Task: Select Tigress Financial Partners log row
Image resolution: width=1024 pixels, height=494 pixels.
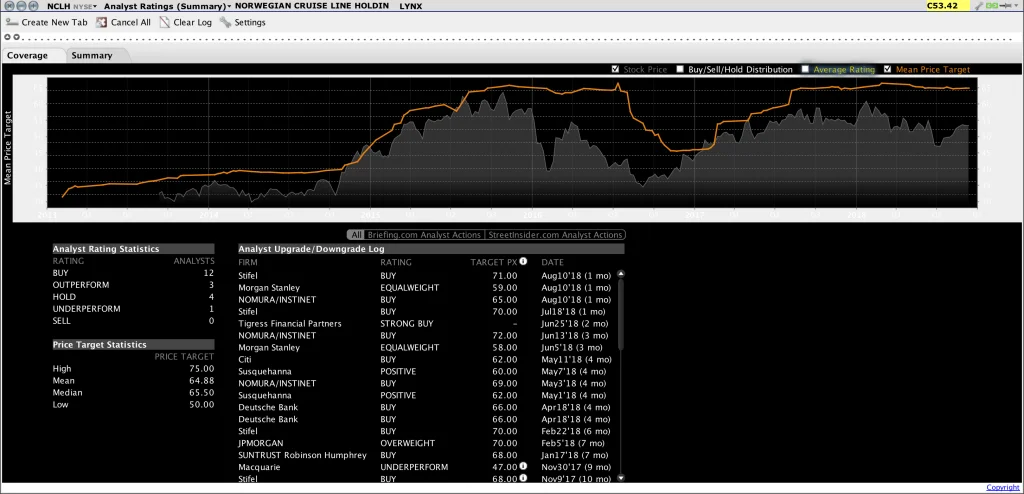Action: point(426,323)
